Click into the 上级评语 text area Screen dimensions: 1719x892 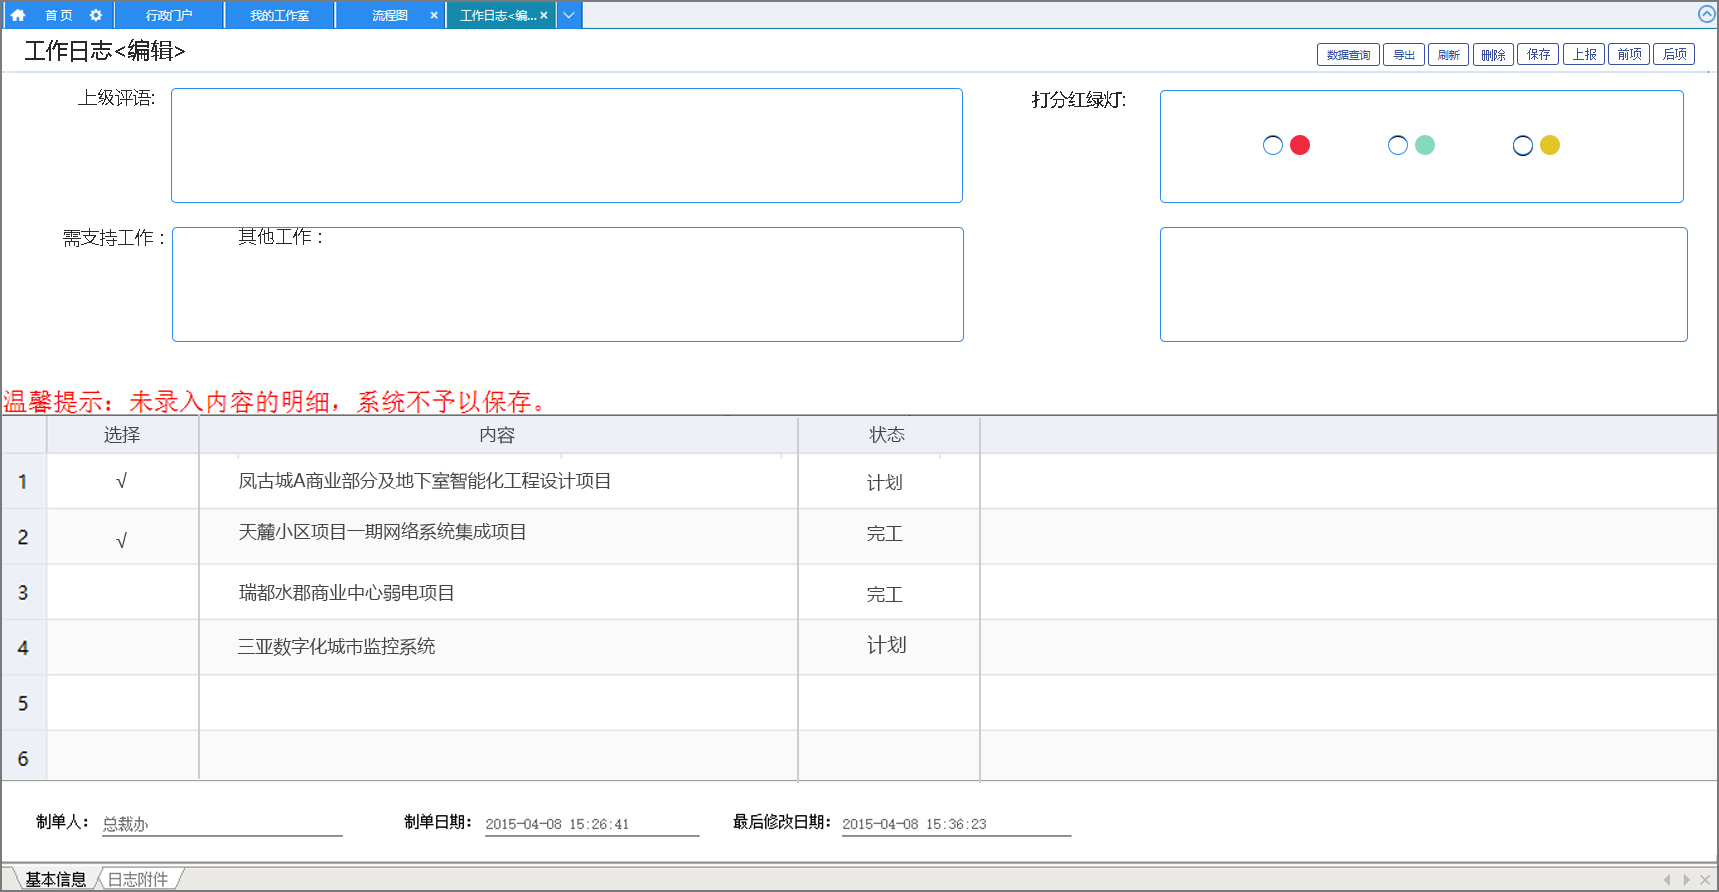point(567,145)
